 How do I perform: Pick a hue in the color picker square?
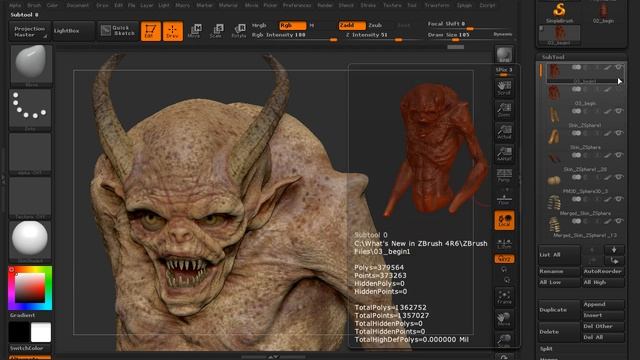tap(30, 288)
